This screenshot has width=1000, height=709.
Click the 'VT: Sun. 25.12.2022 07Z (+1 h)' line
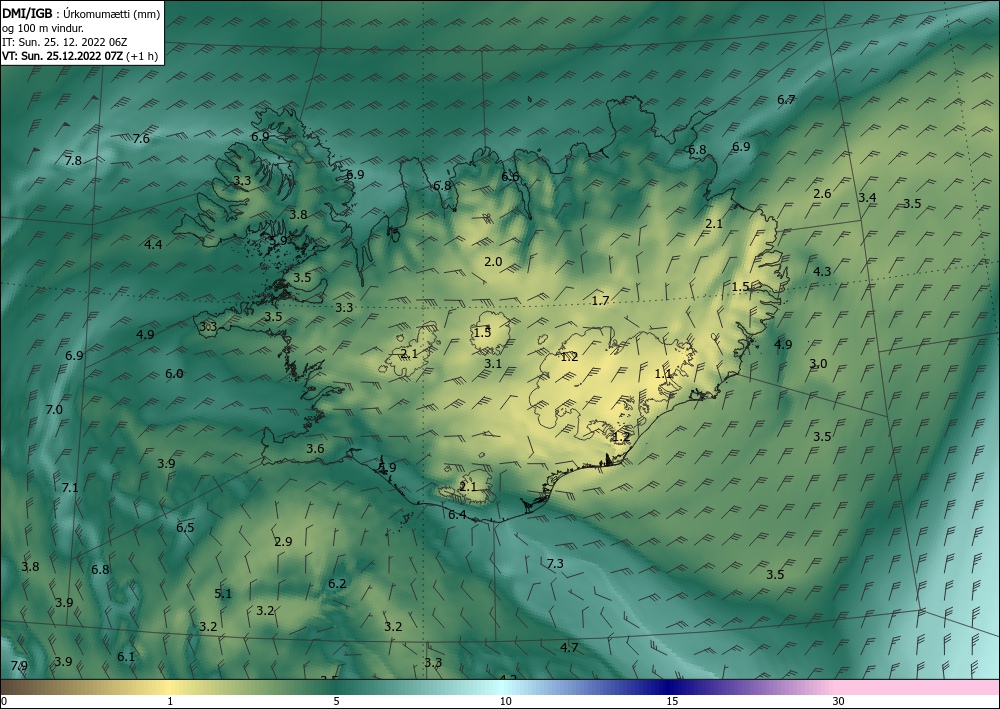click(x=80, y=56)
